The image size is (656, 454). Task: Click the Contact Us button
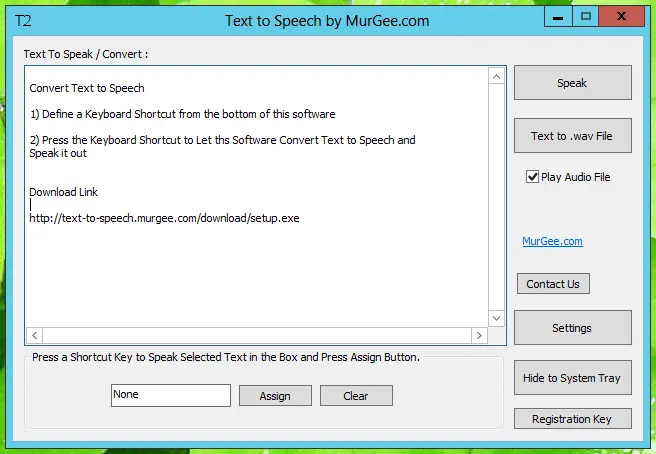(553, 284)
